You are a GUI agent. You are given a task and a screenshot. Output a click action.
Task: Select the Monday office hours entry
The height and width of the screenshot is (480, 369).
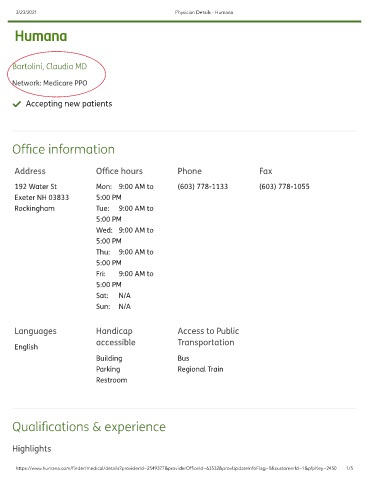pos(125,192)
